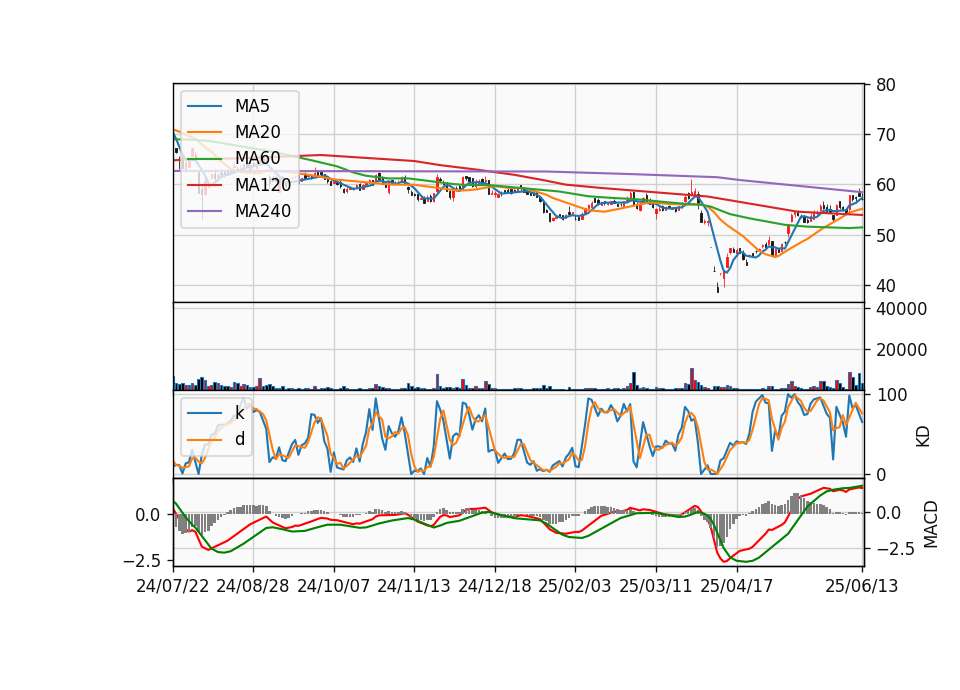This screenshot has width=960, height=690.
Task: Click the 24/11/13 date axis label
Action: click(x=414, y=586)
